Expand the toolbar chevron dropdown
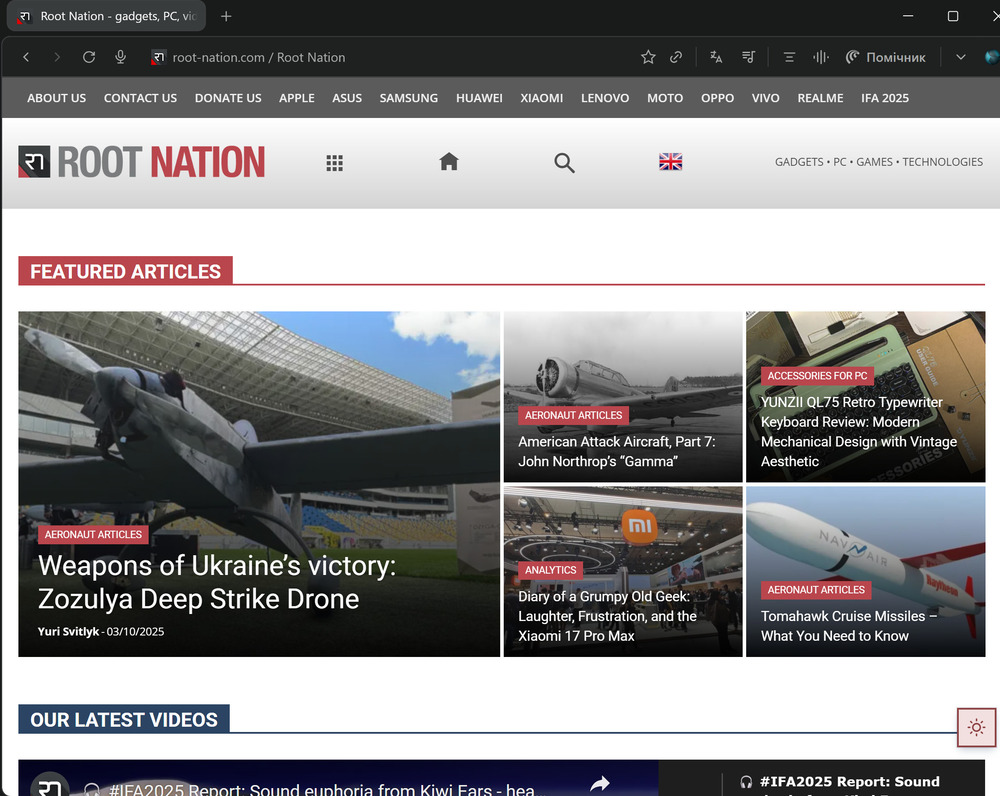Image resolution: width=1000 pixels, height=796 pixels. [960, 57]
